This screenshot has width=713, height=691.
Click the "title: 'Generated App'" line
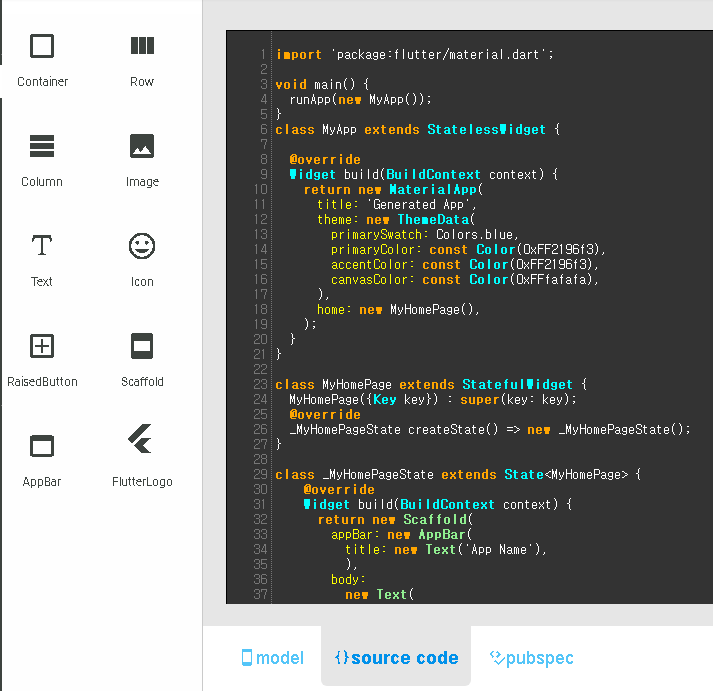pyautogui.click(x=396, y=205)
